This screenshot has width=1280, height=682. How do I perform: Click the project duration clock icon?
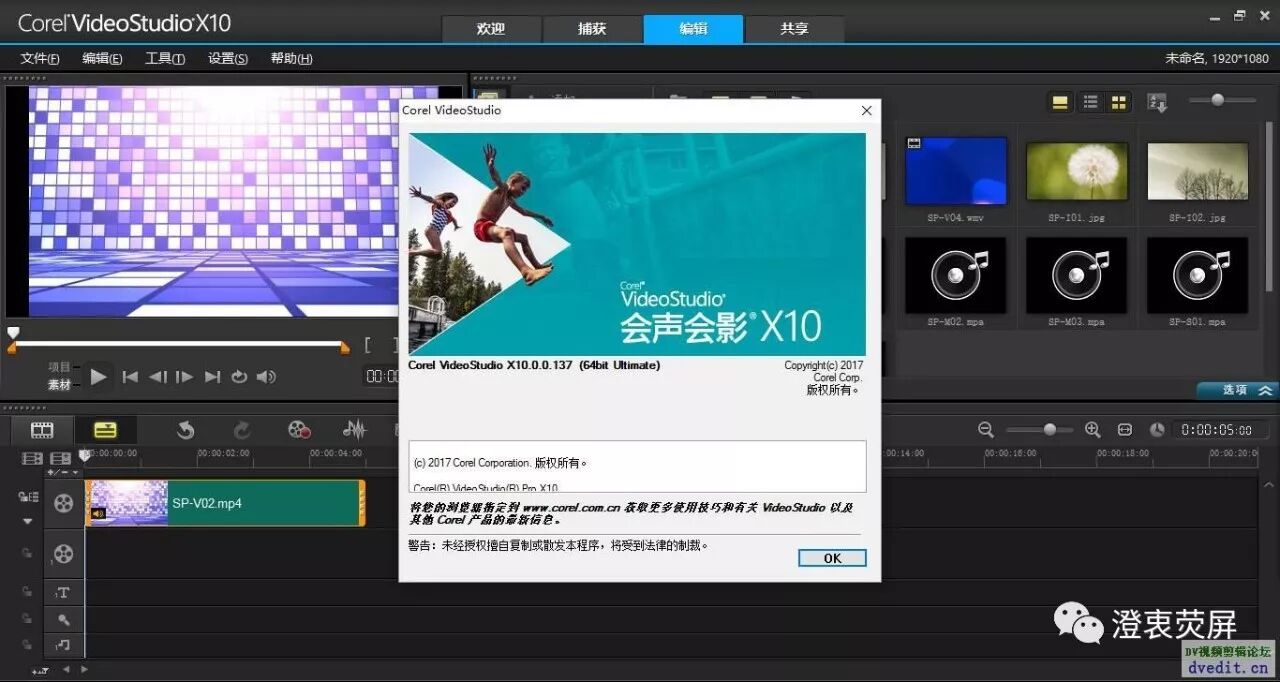[1157, 430]
